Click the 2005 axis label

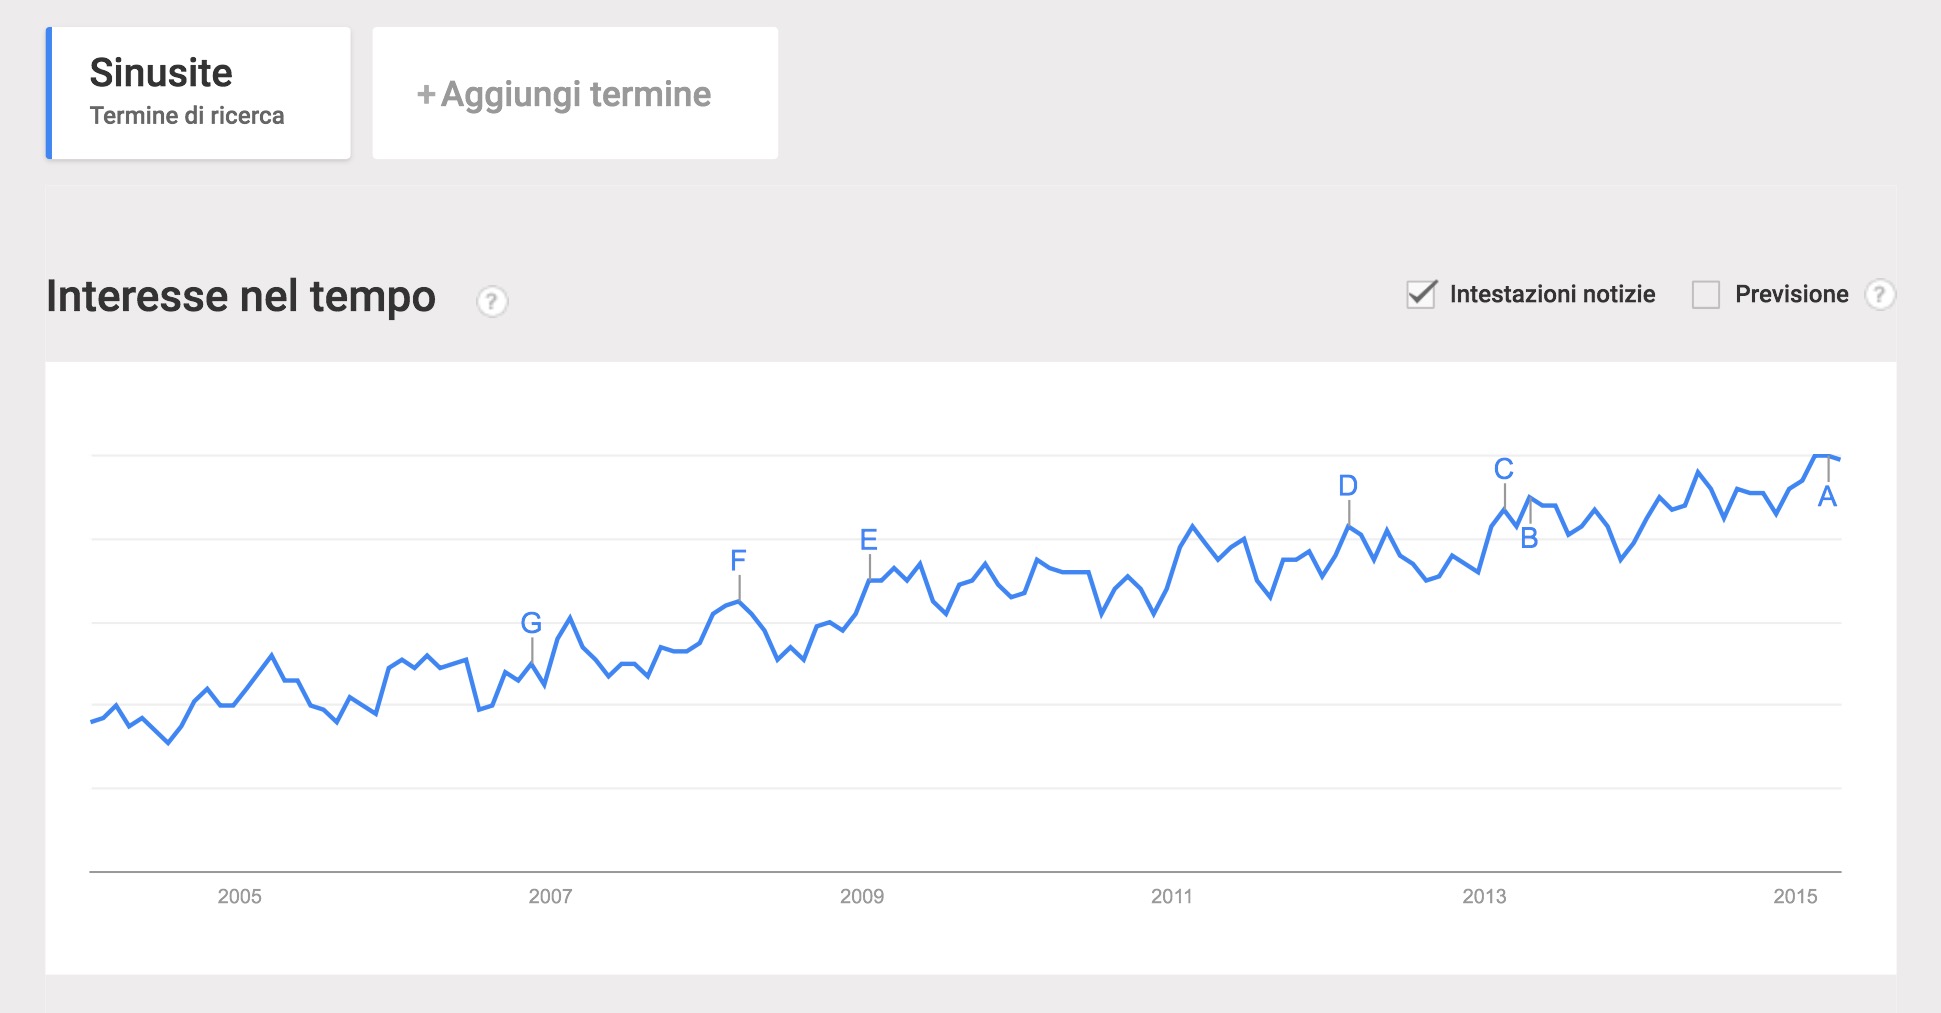[240, 896]
